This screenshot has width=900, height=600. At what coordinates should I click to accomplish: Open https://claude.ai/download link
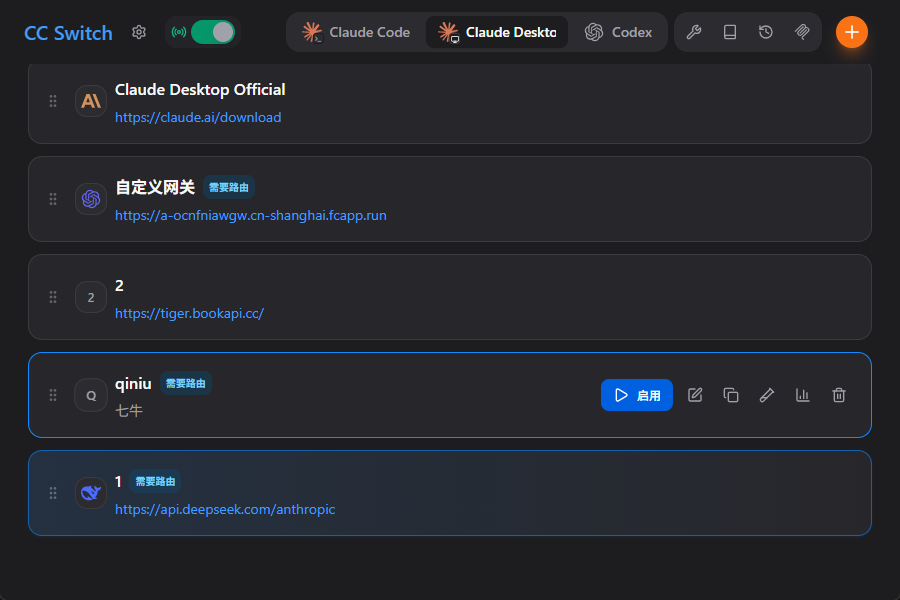pos(198,117)
